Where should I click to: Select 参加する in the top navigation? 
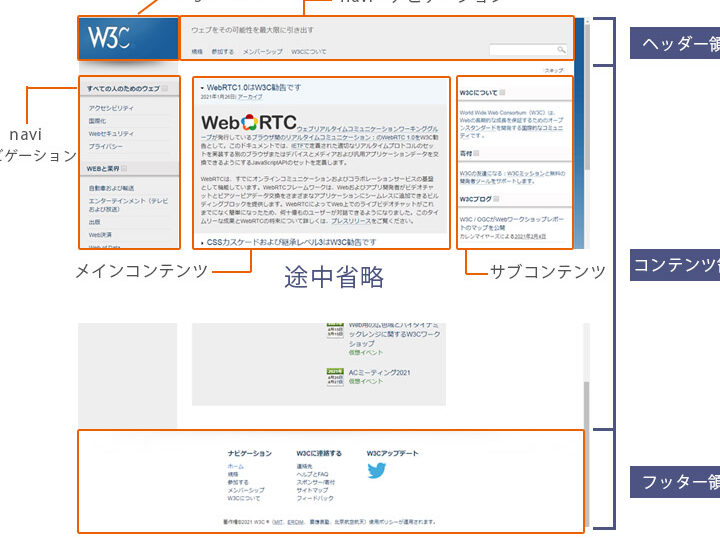coord(220,50)
